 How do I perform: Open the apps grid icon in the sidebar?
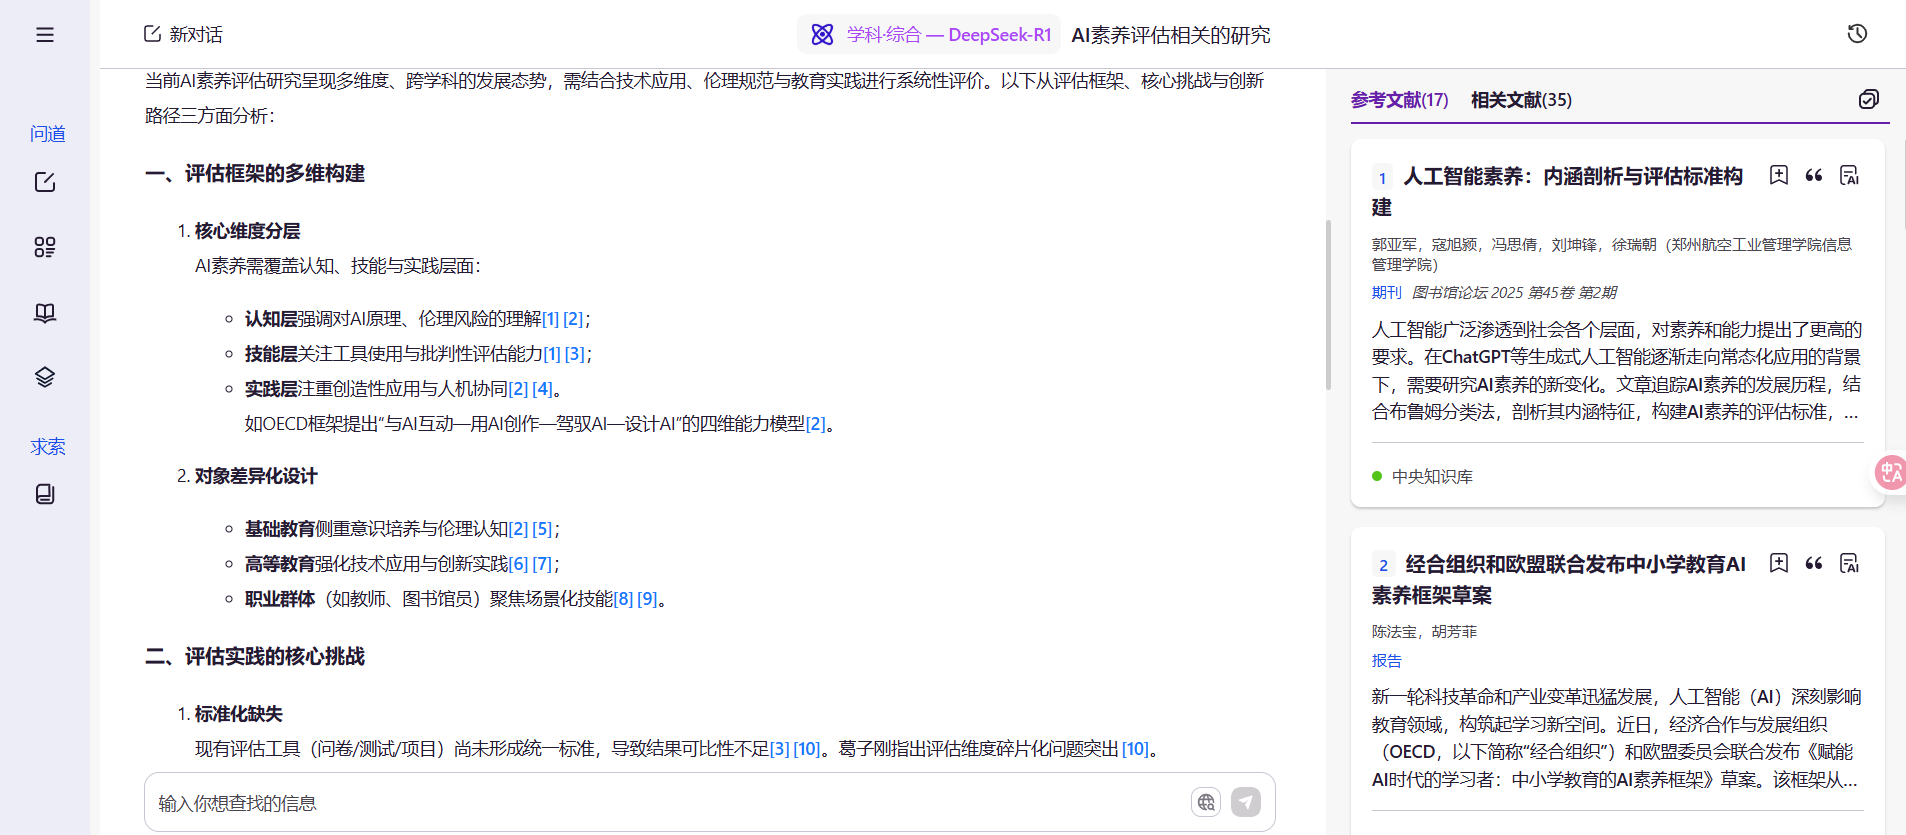click(45, 247)
